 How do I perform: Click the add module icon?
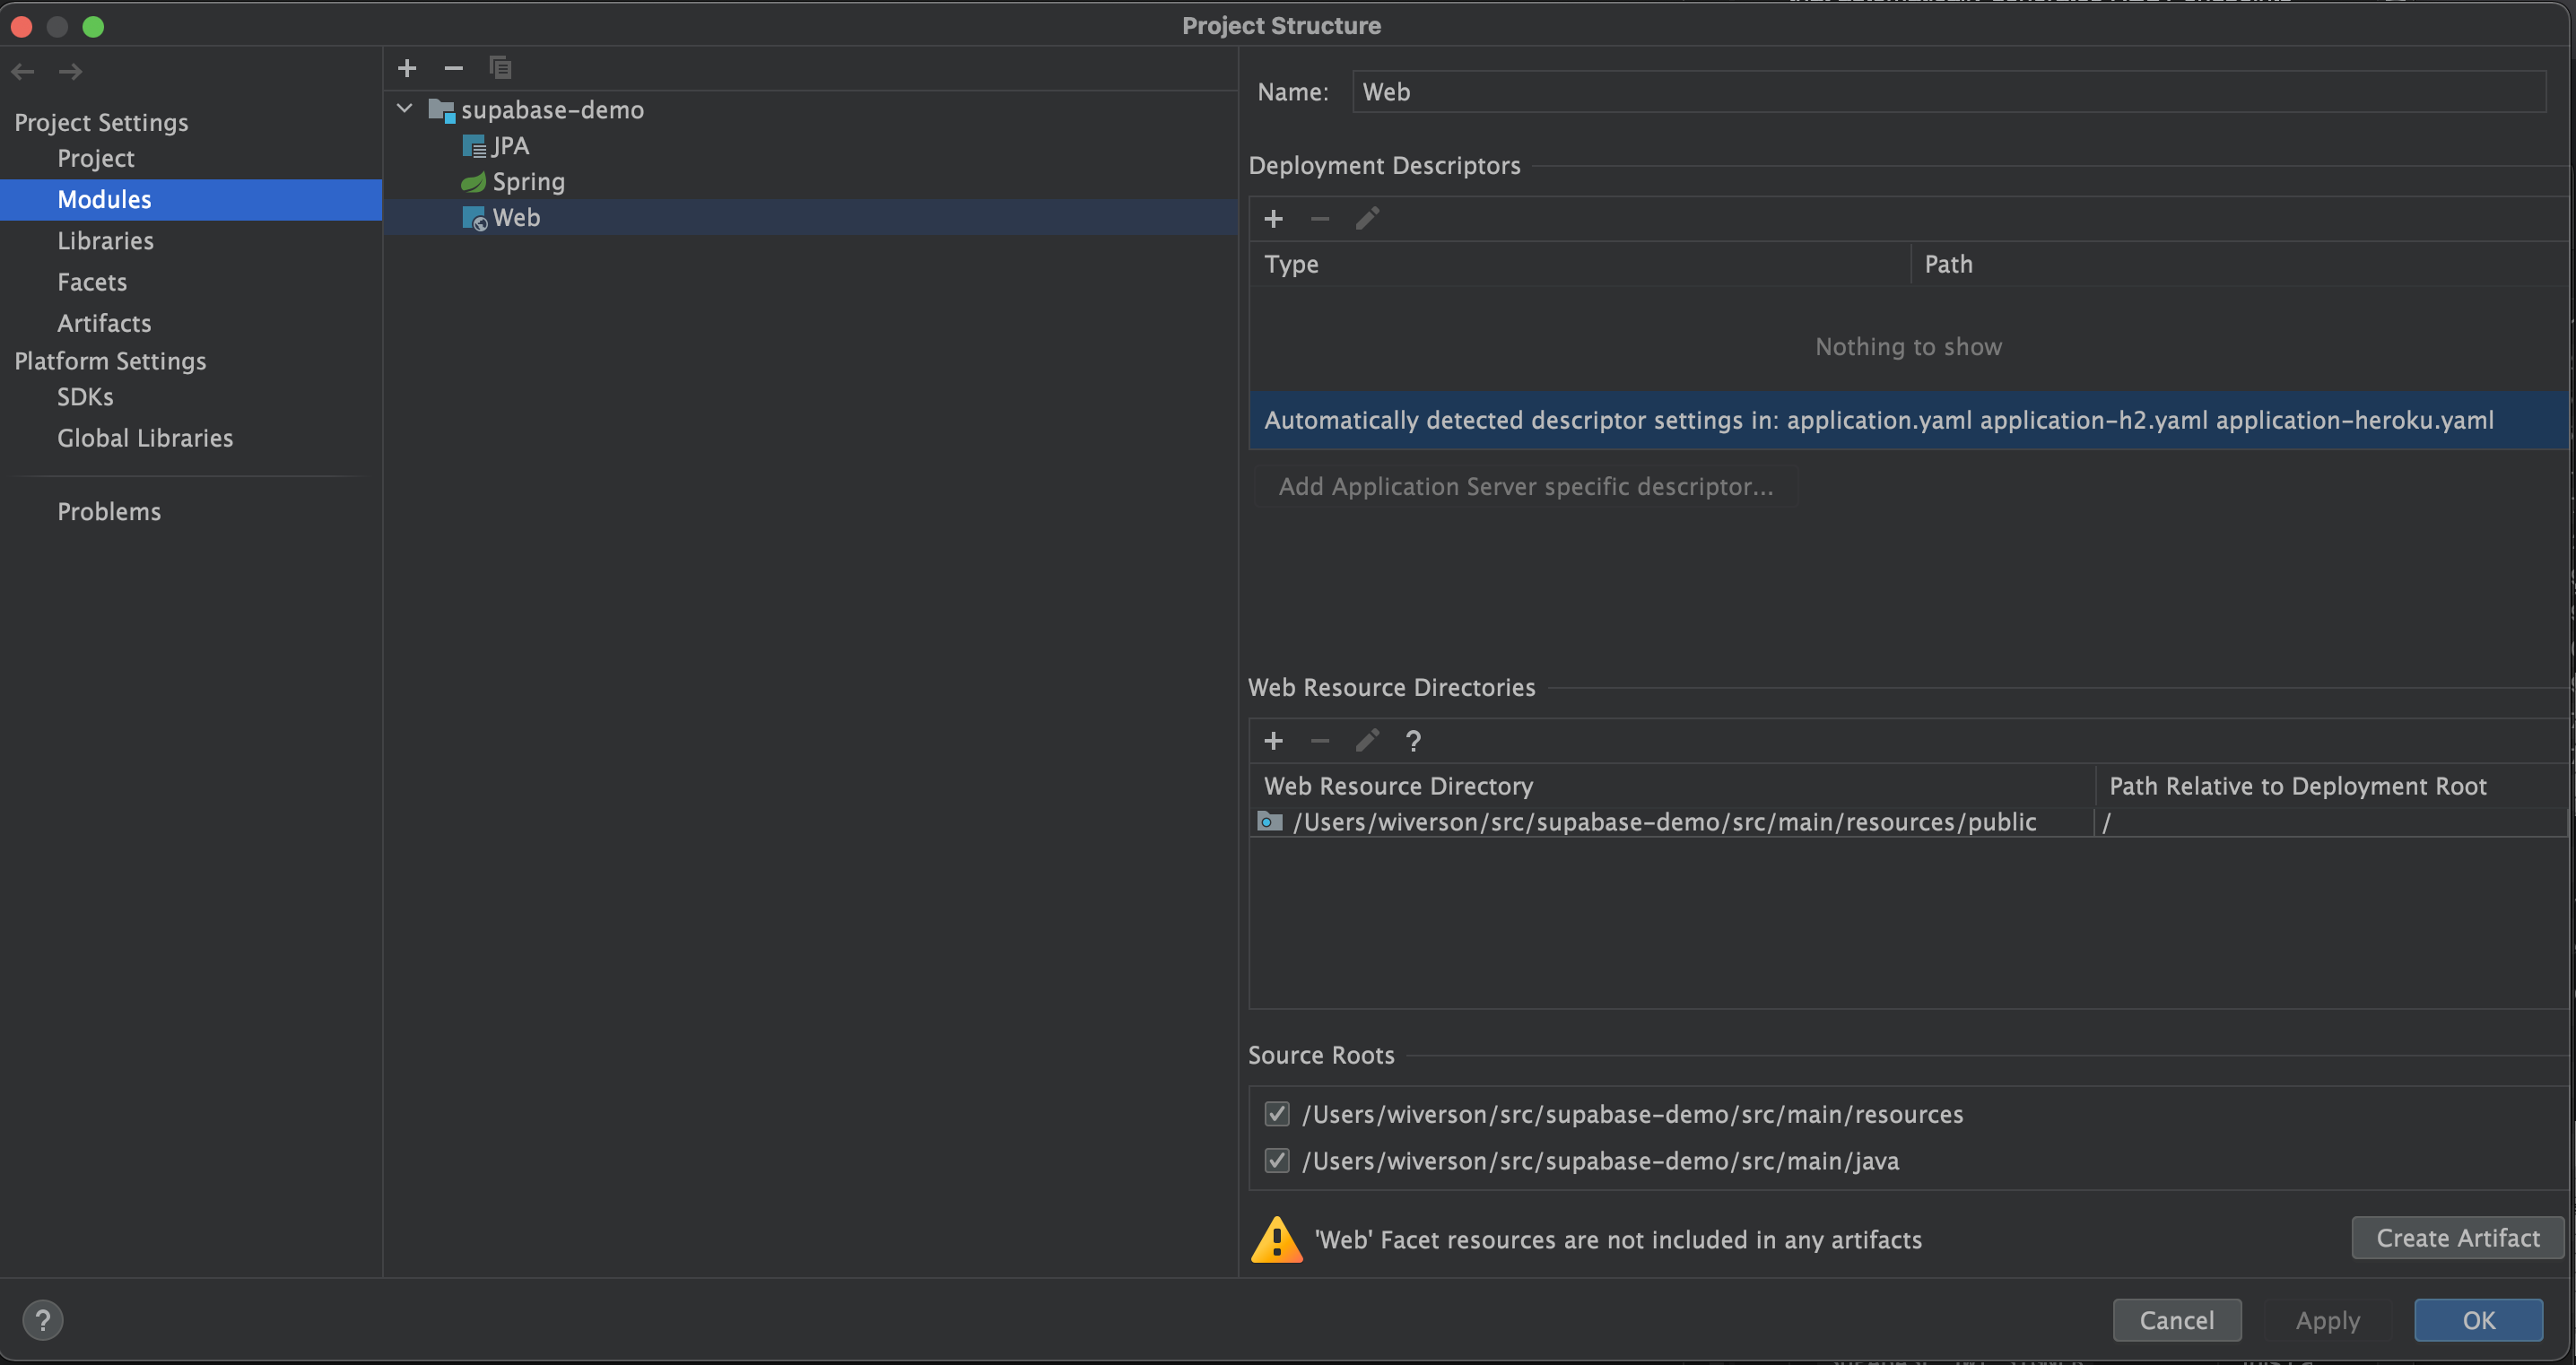(x=407, y=68)
